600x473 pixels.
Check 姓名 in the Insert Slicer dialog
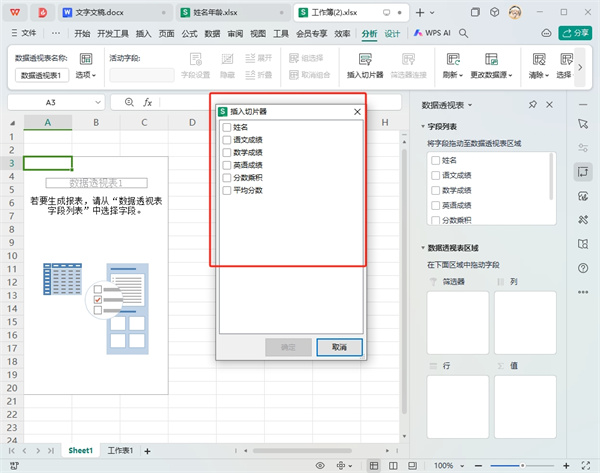tap(227, 127)
